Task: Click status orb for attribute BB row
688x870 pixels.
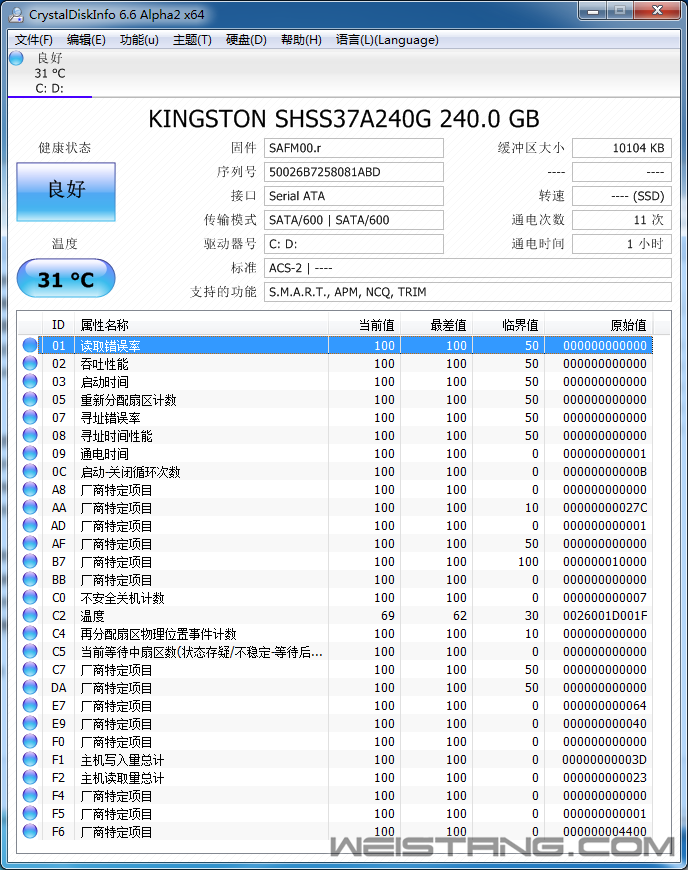Action: [30, 580]
